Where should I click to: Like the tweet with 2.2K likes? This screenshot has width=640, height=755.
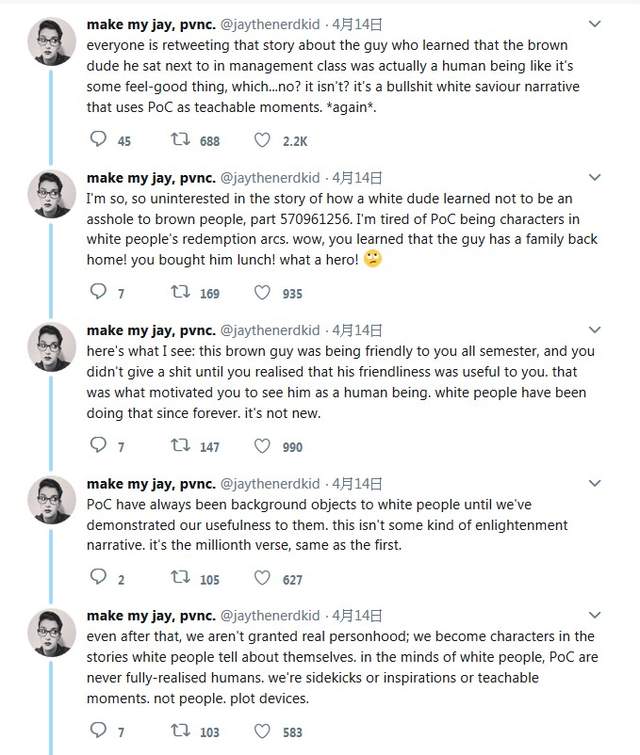click(x=263, y=140)
